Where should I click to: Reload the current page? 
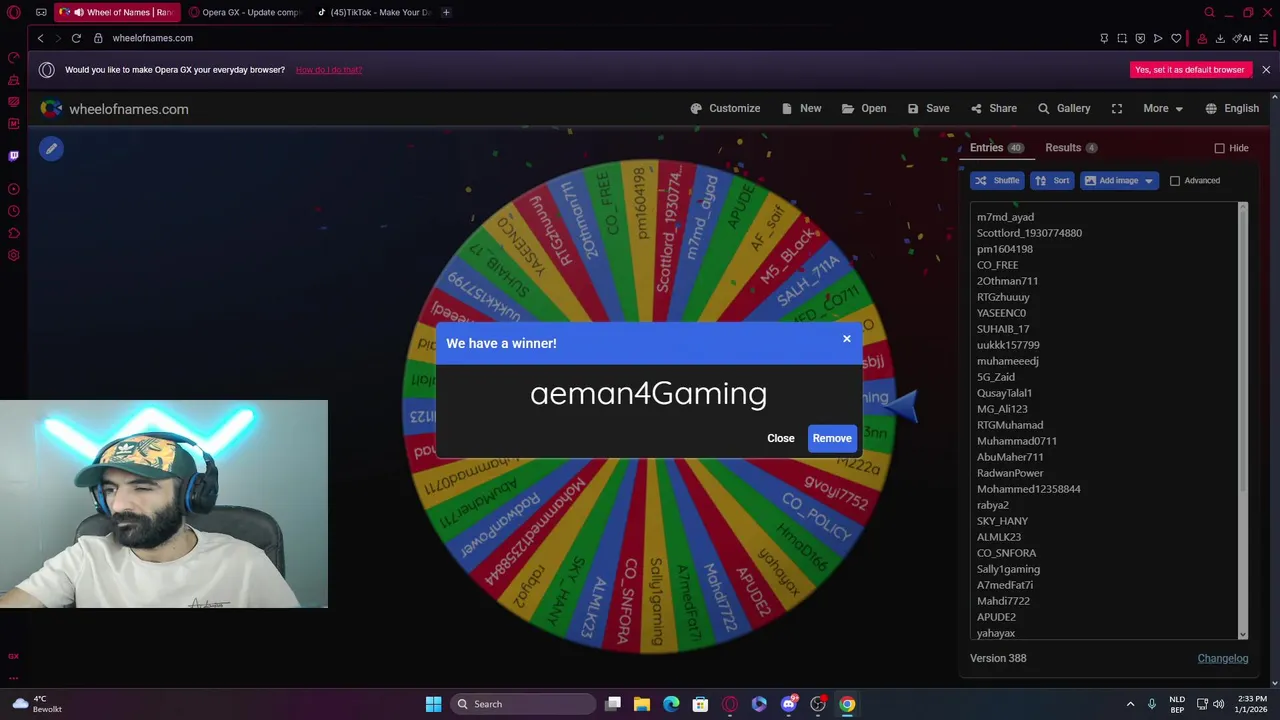[76, 38]
